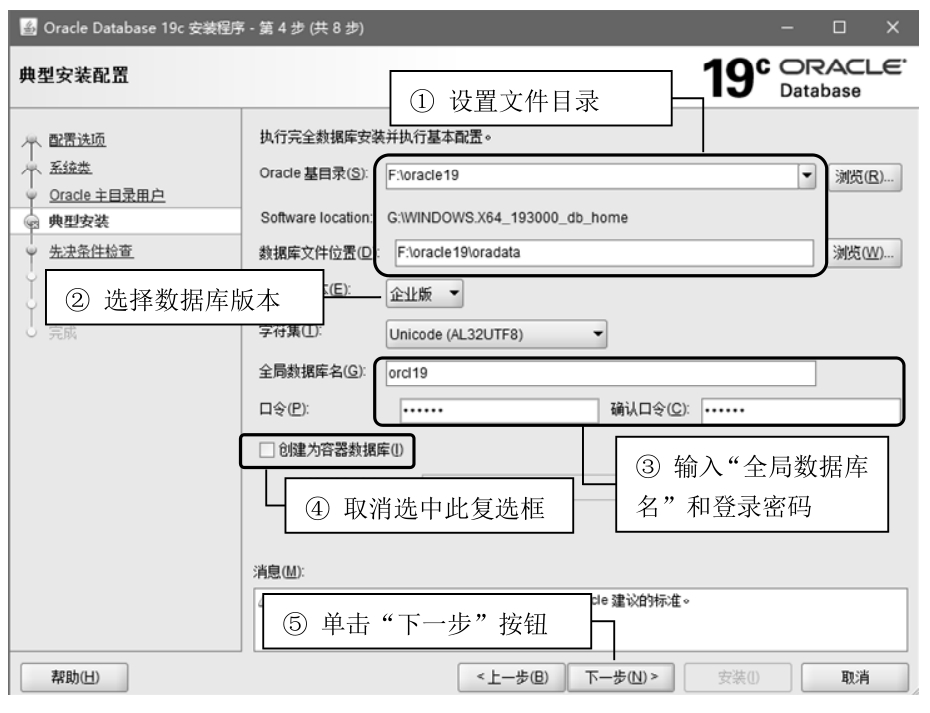The image size is (930, 713).
Task: Click 浏览(W) button for database file location
Action: [864, 253]
